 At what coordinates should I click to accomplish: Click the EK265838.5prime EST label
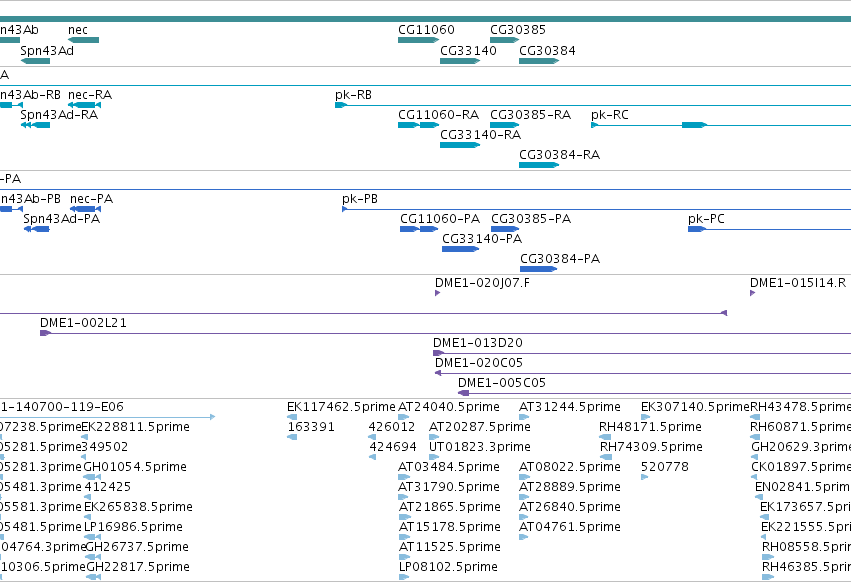coord(138,508)
